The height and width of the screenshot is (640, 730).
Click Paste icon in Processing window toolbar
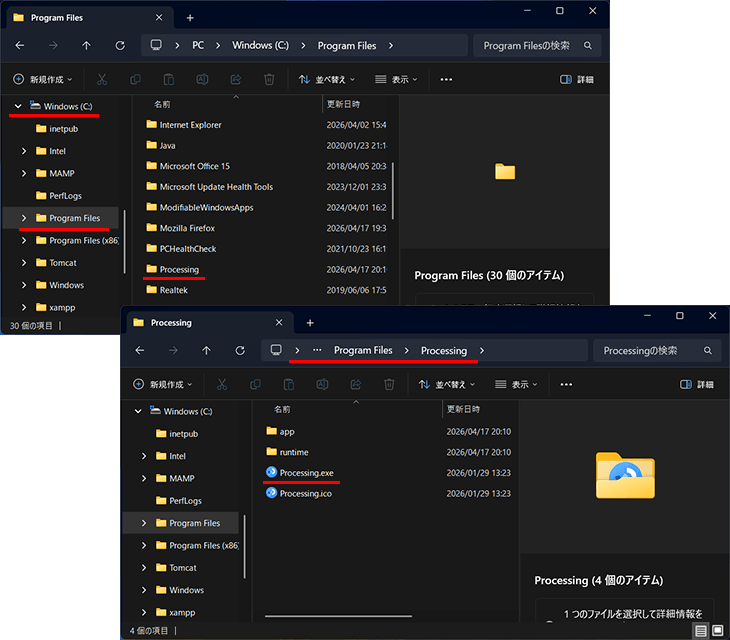tap(289, 384)
